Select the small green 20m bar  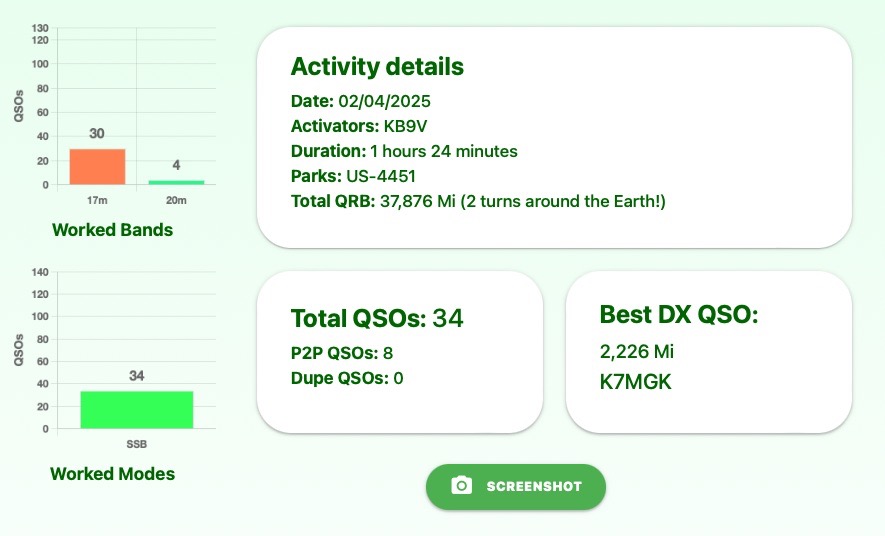[176, 182]
